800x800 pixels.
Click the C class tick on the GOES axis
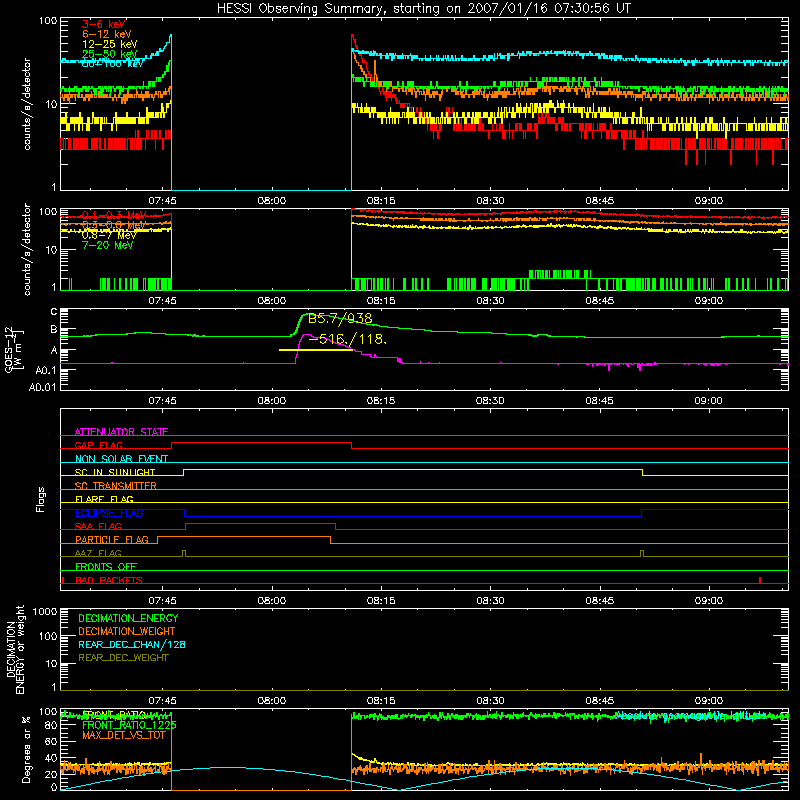pos(54,311)
